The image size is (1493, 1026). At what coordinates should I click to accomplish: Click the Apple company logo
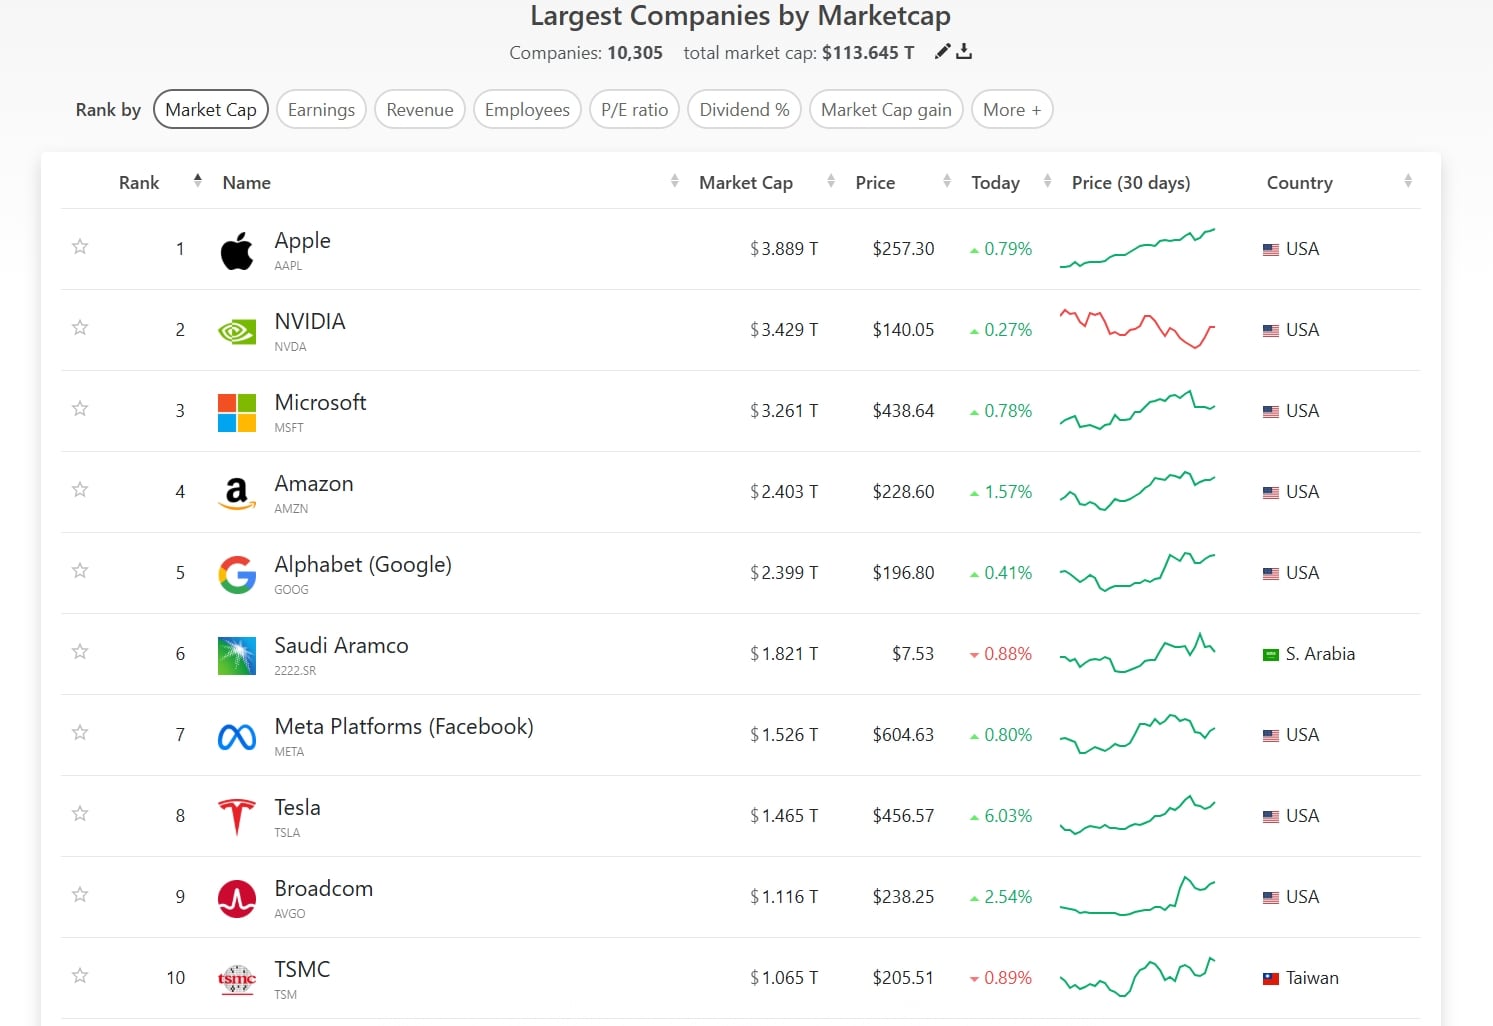237,250
